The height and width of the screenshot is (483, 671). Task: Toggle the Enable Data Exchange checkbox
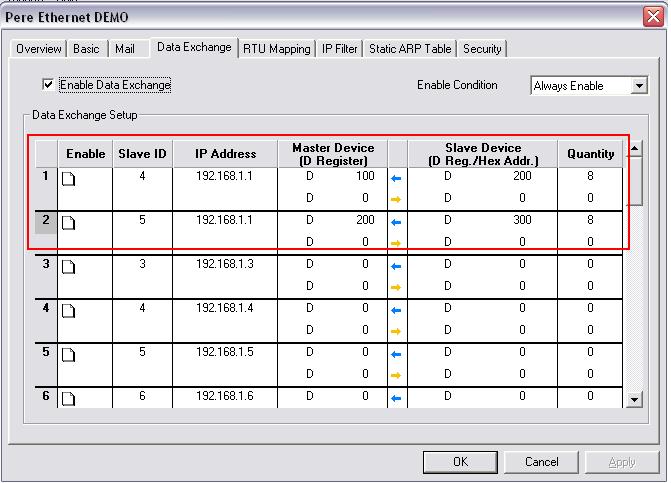(x=48, y=86)
